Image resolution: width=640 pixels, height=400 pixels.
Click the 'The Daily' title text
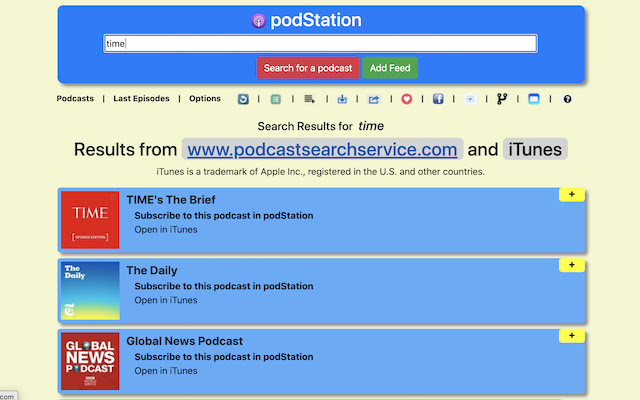tap(152, 270)
